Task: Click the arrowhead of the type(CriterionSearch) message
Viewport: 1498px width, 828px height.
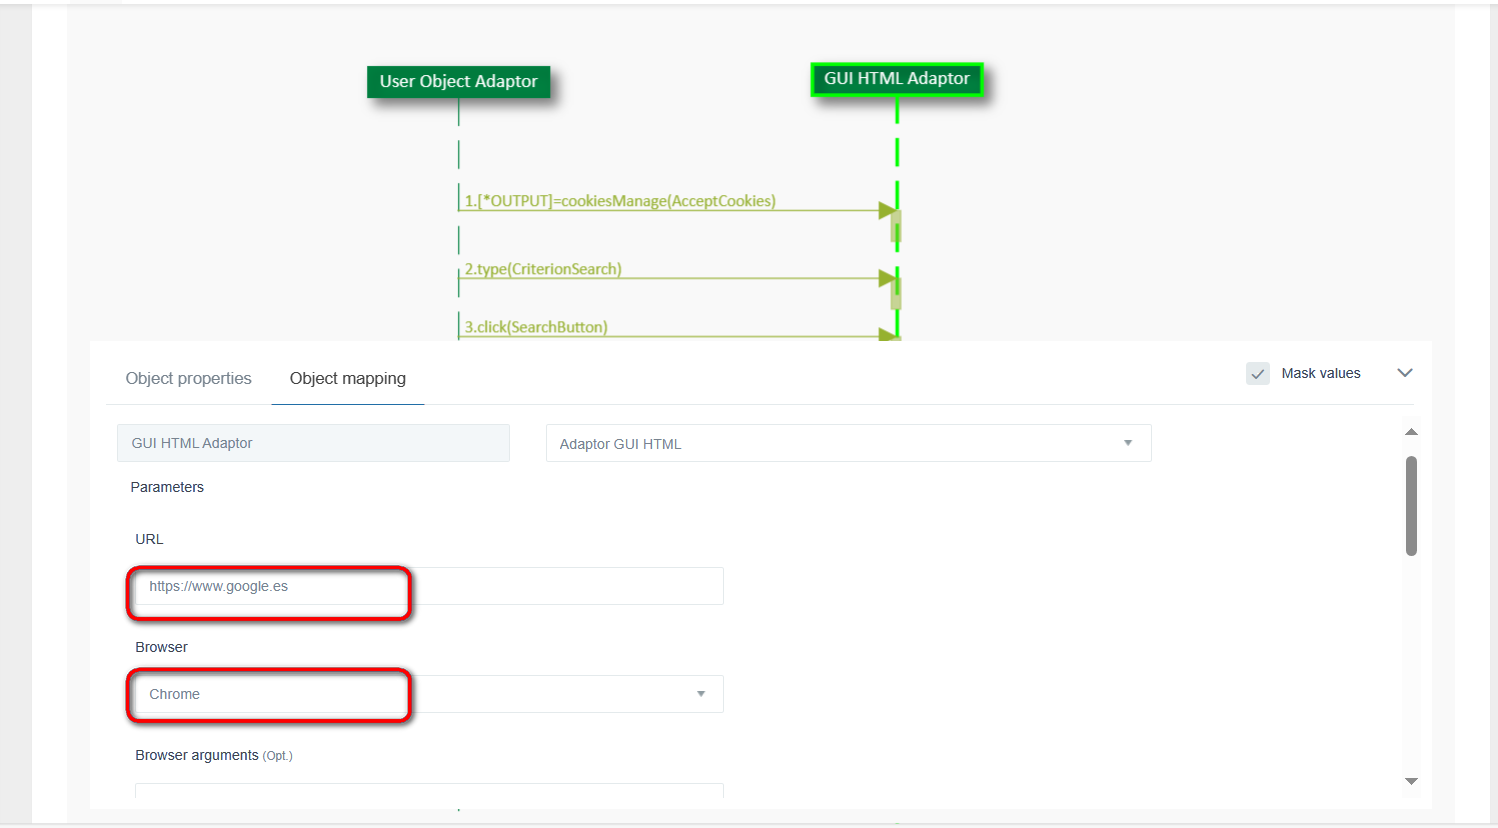Action: pyautogui.click(x=886, y=278)
